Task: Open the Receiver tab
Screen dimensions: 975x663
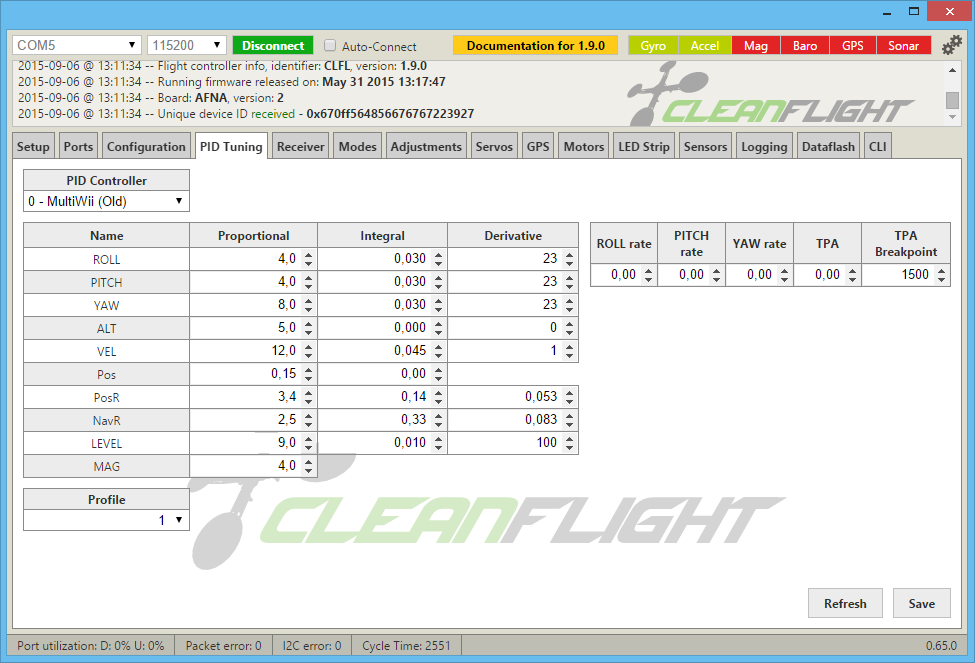Action: [300, 147]
